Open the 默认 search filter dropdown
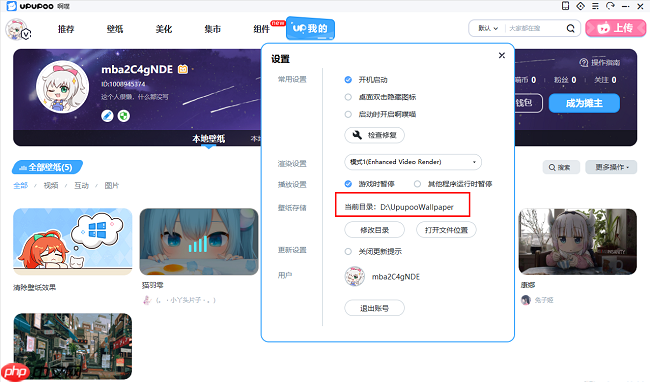Viewport: 650px width, 382px height. 488,28
